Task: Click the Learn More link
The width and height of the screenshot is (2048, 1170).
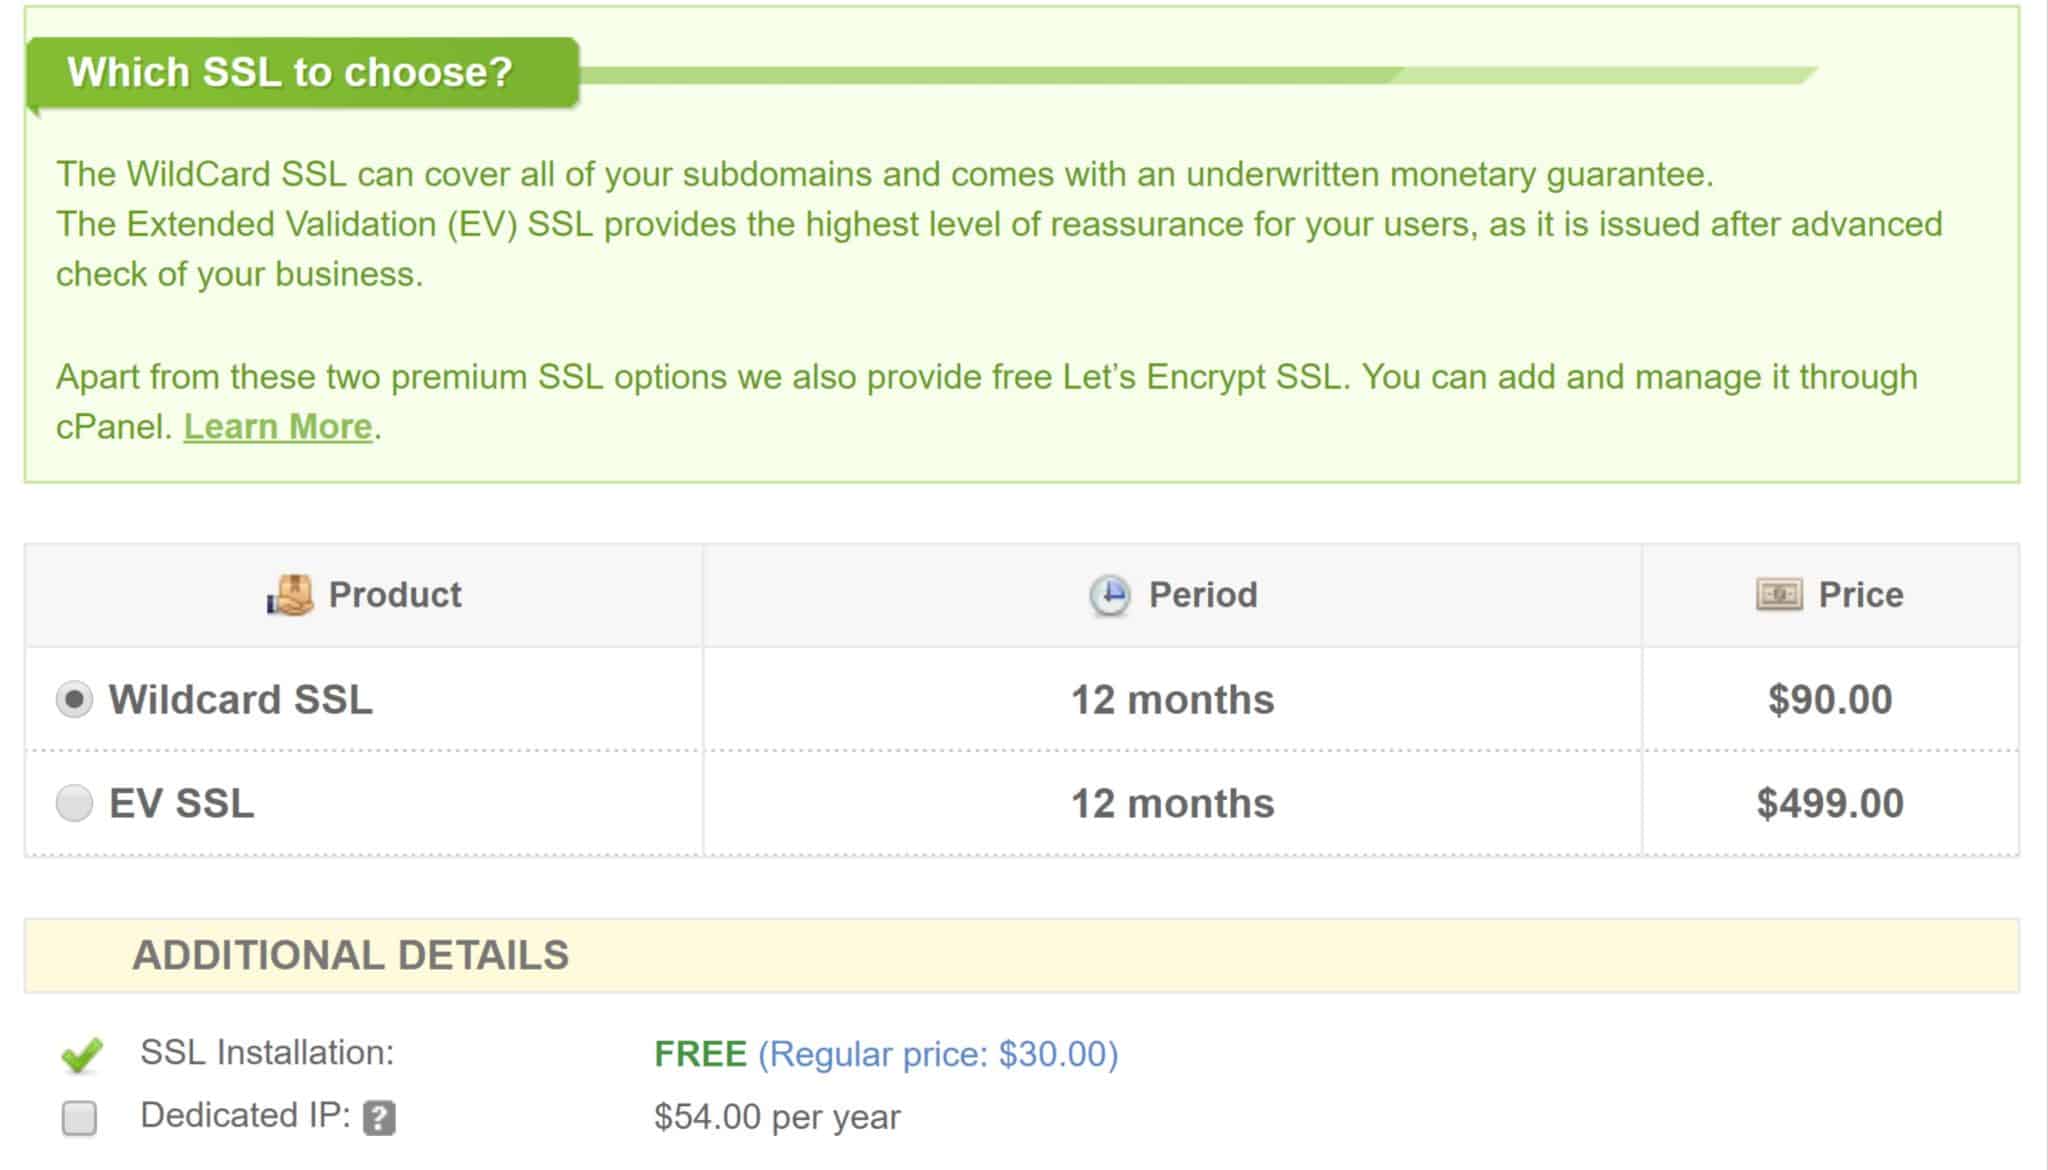Action: click(x=277, y=426)
